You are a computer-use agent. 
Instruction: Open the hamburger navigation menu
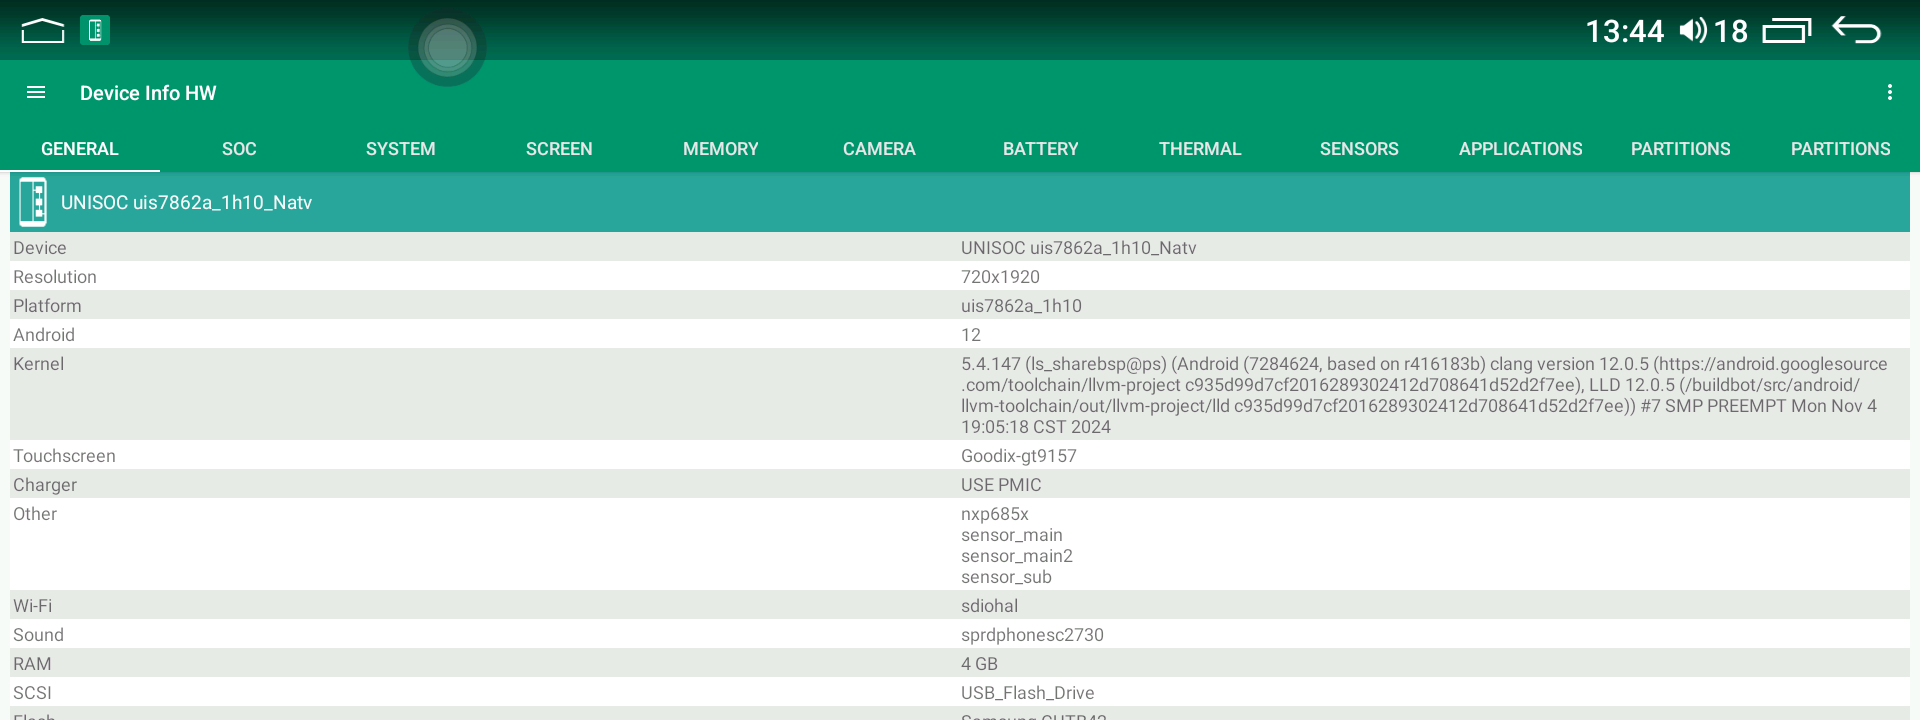click(36, 93)
